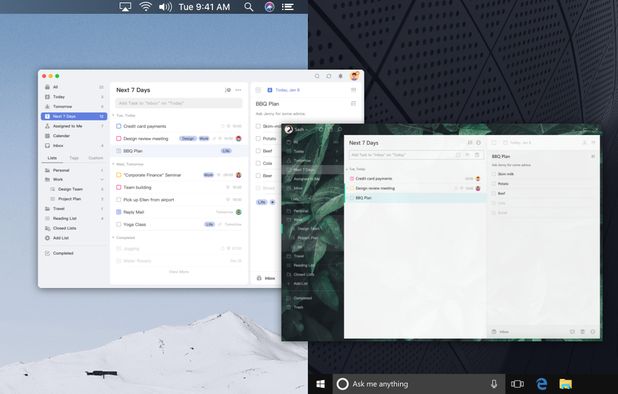Check off "Corporate Finance" Seminar task

pos(119,175)
